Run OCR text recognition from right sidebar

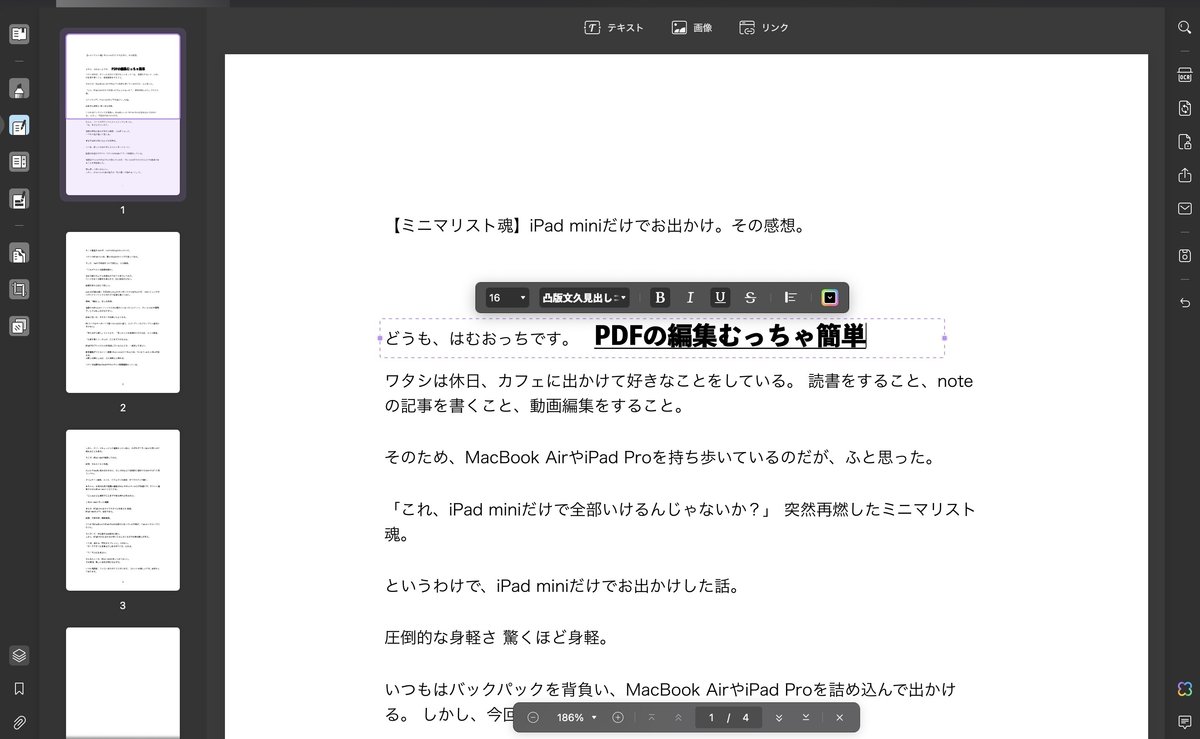click(x=1185, y=75)
